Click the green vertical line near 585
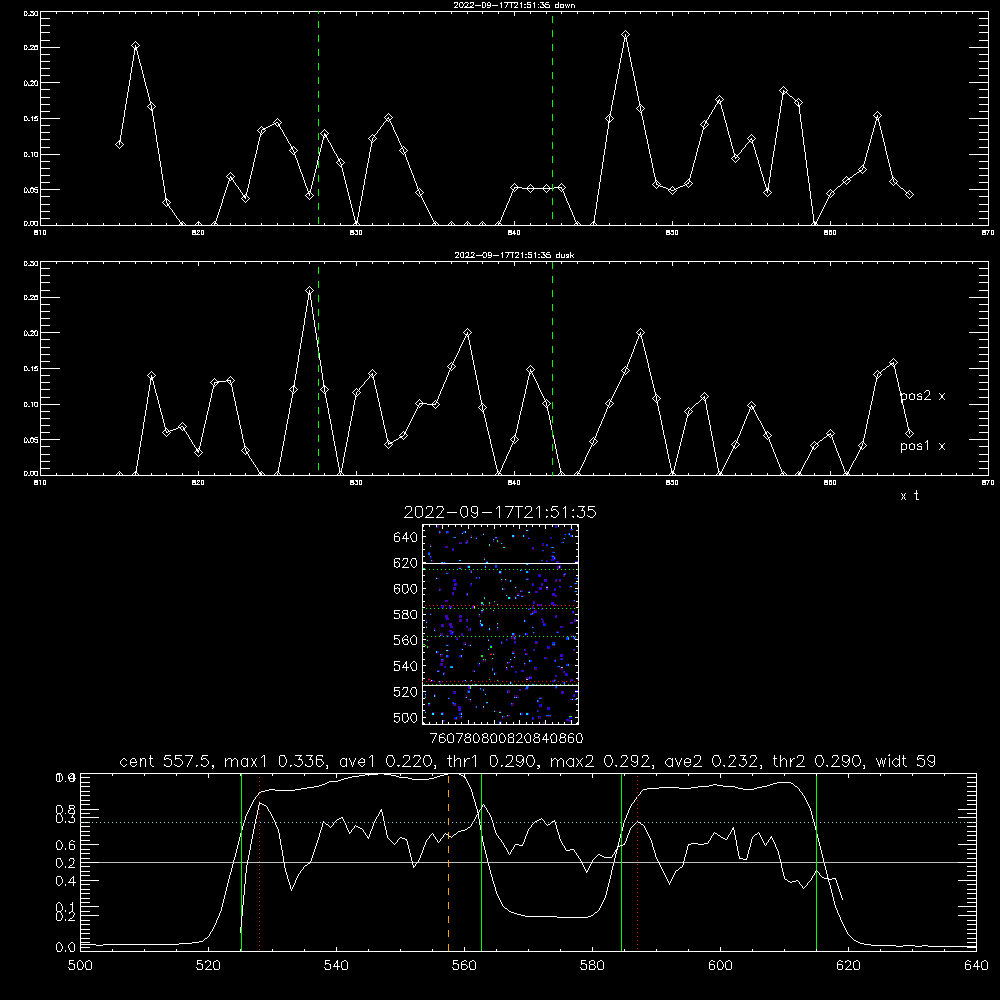Screen dimensions: 1000x1000 [621, 861]
